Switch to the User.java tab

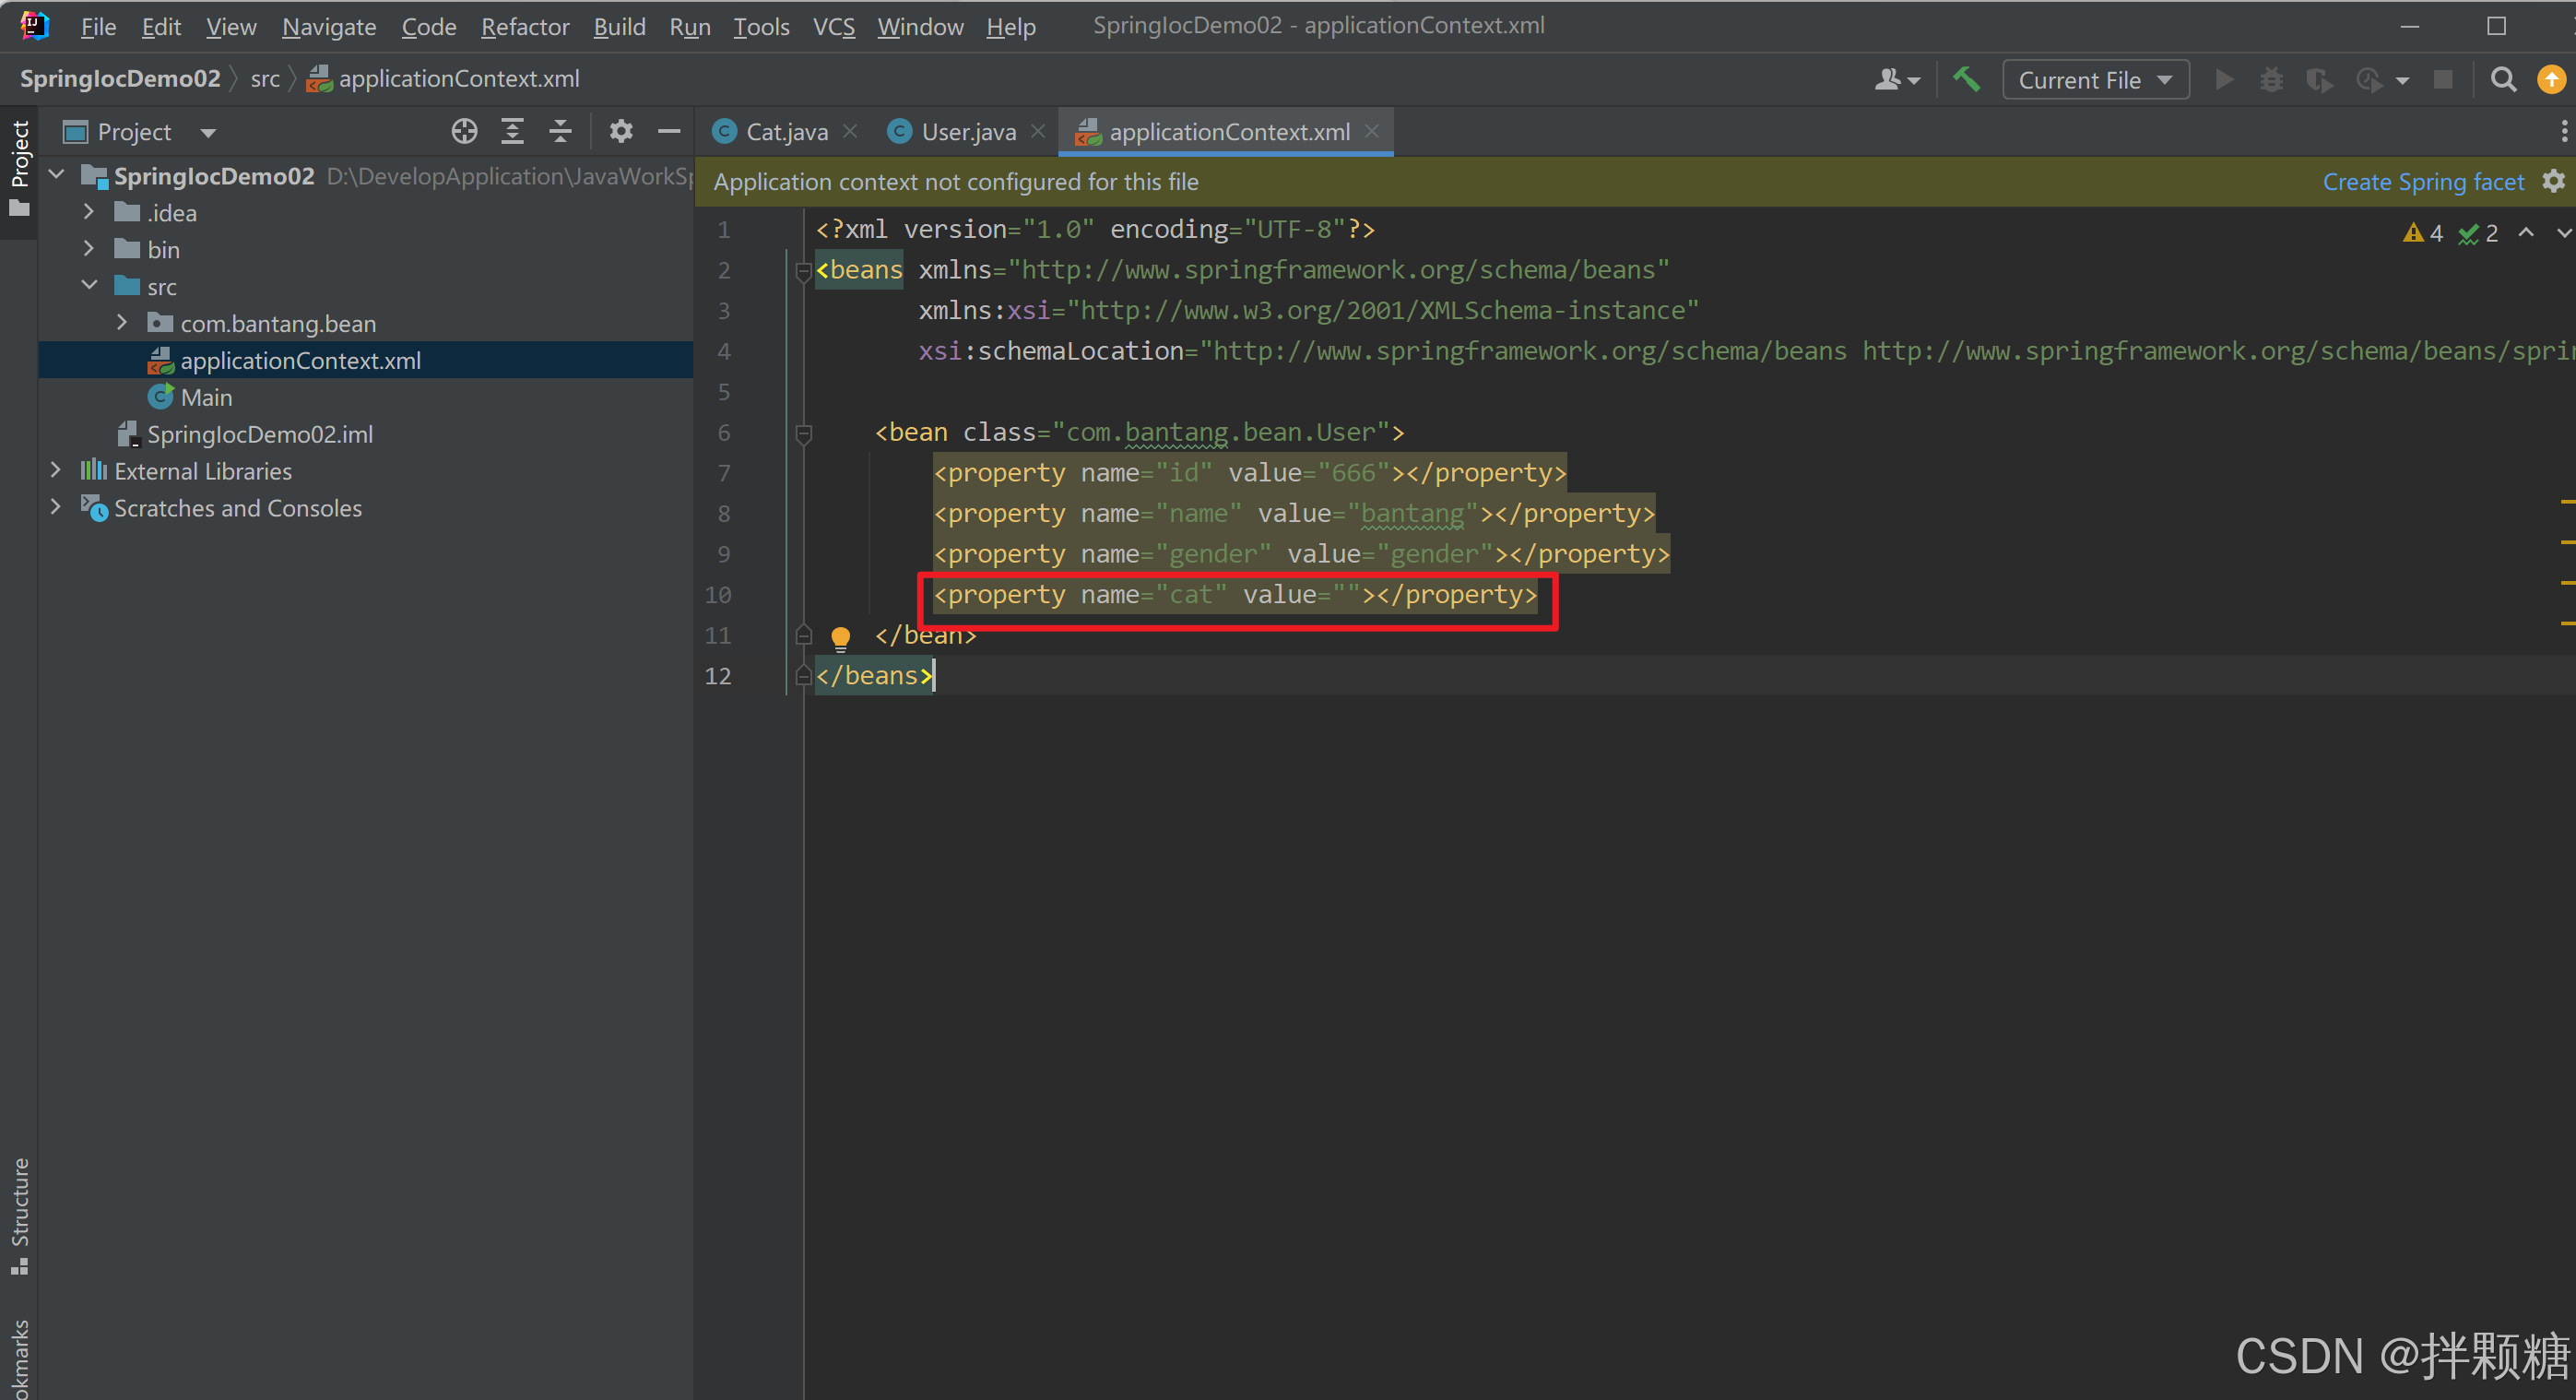click(x=967, y=131)
